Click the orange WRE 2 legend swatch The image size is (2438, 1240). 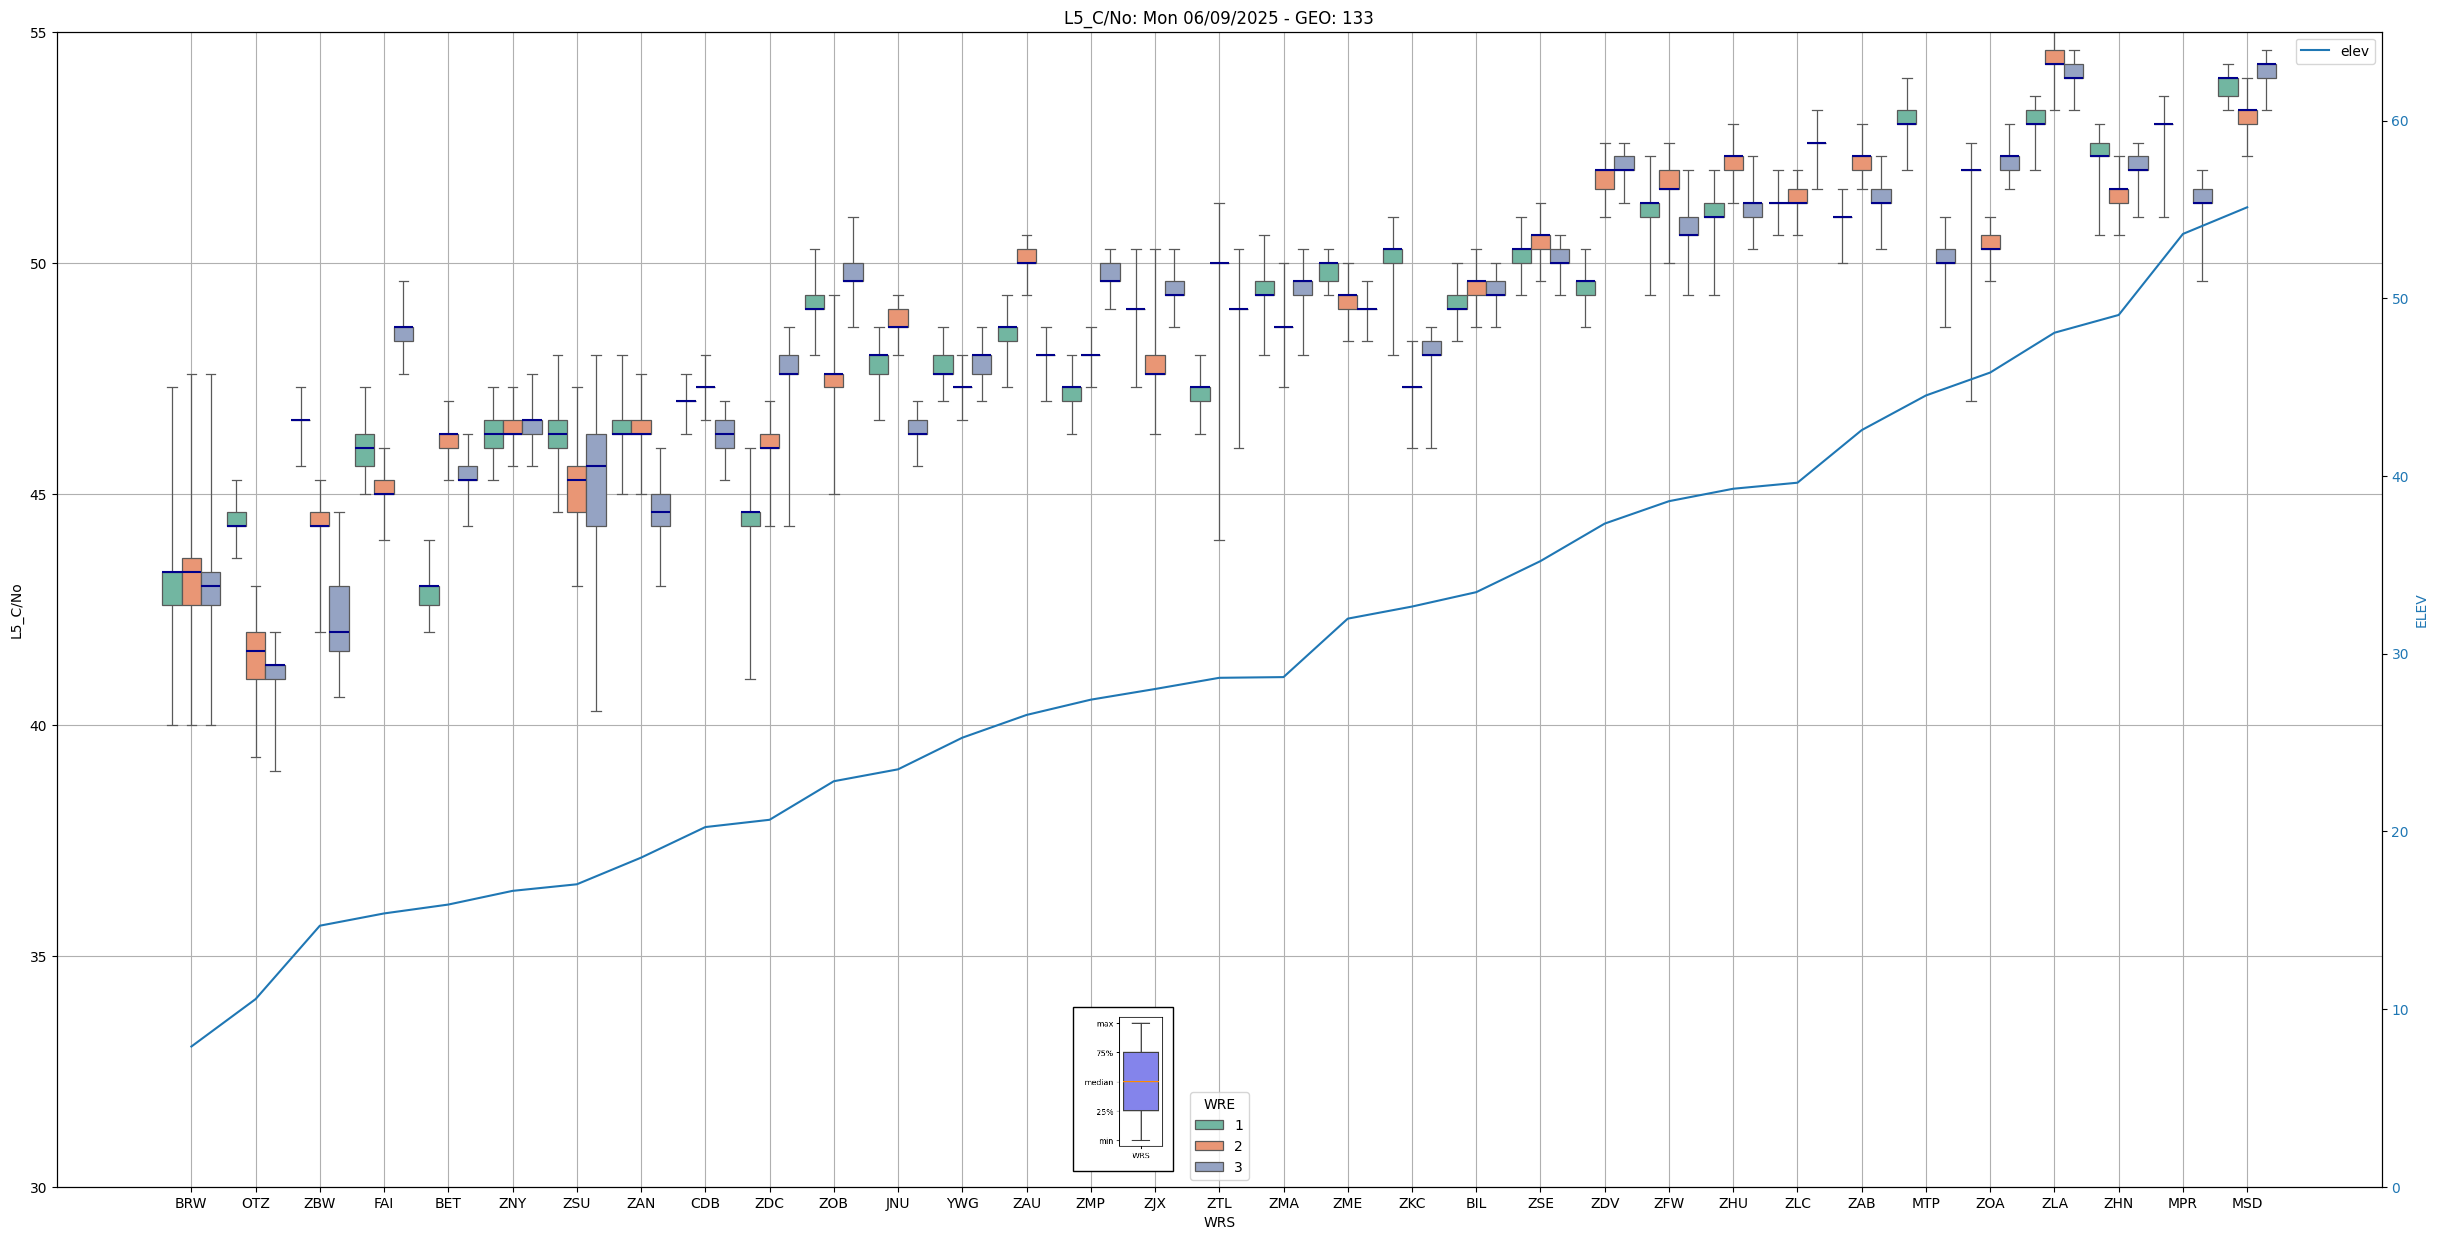[1209, 1146]
